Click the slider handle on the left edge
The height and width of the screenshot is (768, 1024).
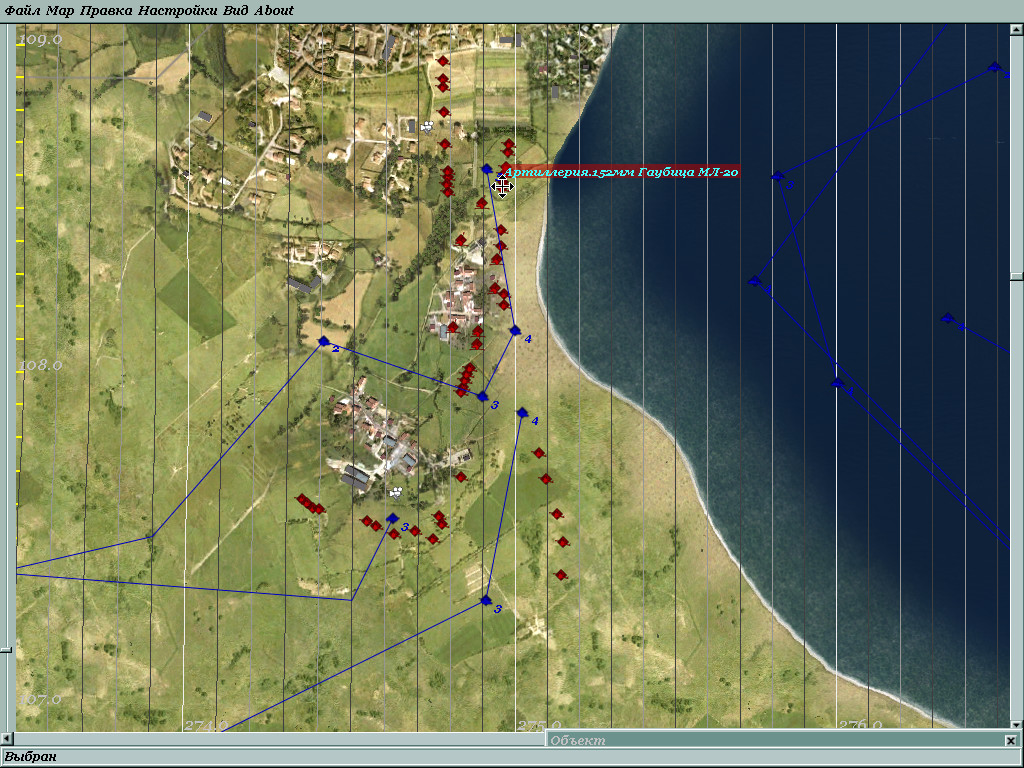tap(6, 650)
